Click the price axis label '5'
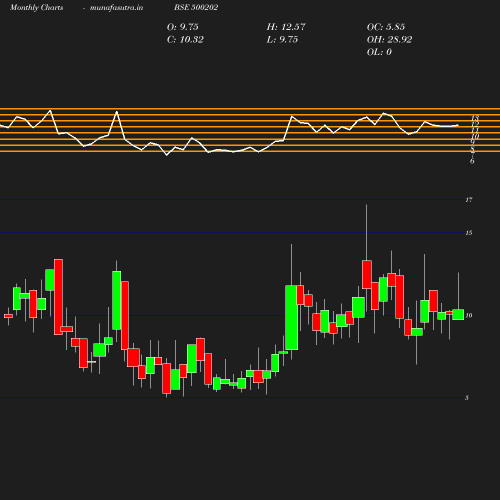This screenshot has width=500, height=500. (467, 398)
